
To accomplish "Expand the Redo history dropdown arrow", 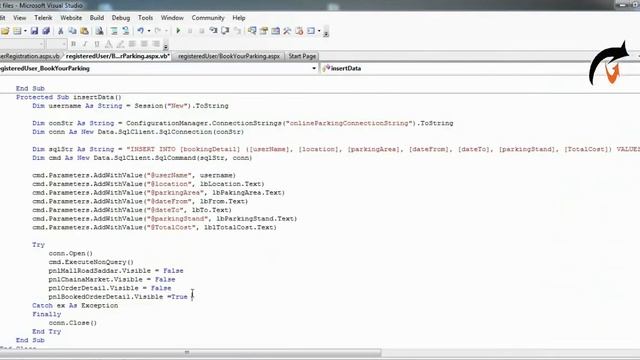I will pyautogui.click(x=166, y=31).
